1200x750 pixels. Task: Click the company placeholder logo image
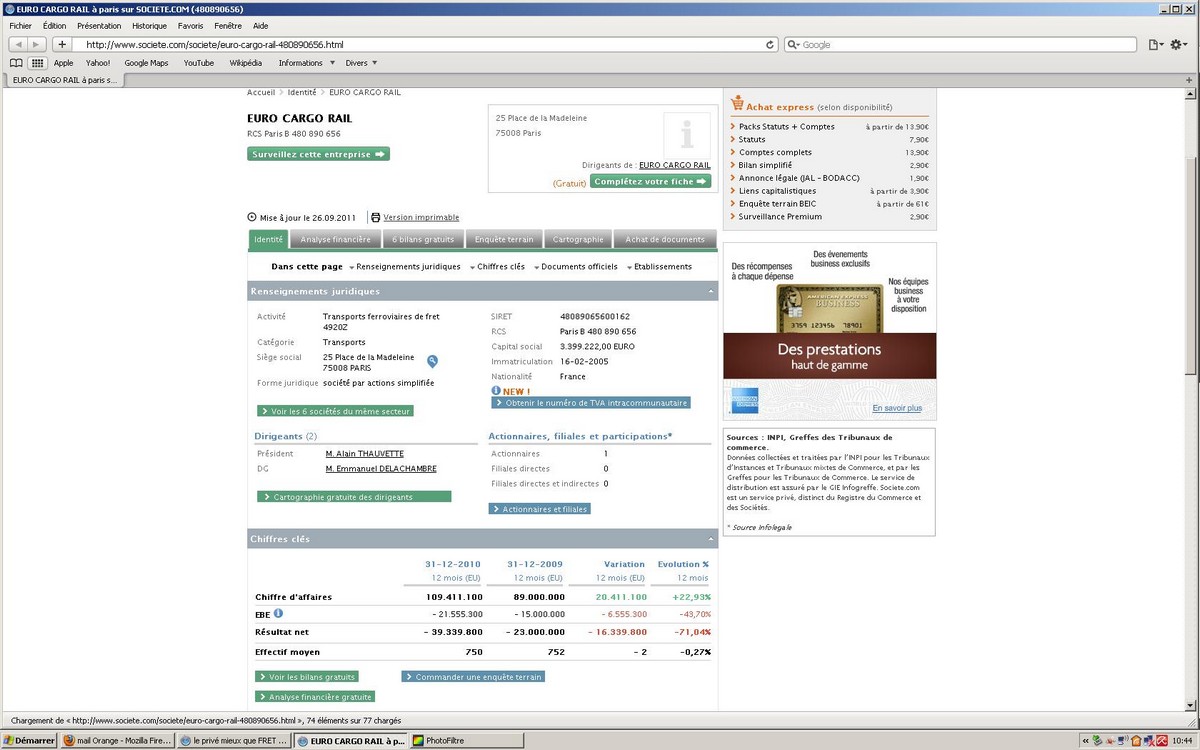pyautogui.click(x=687, y=133)
